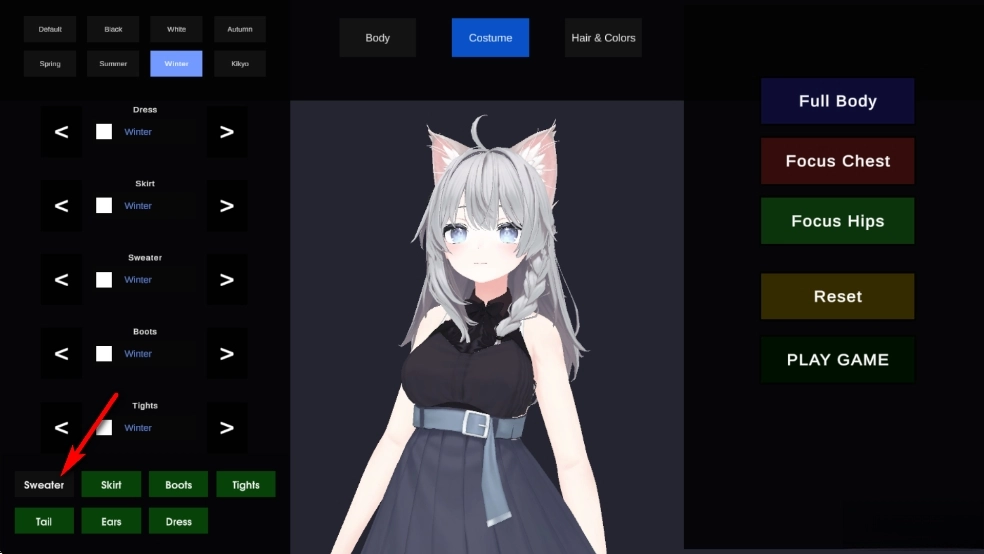Reset the camera with Reset button

tap(837, 297)
